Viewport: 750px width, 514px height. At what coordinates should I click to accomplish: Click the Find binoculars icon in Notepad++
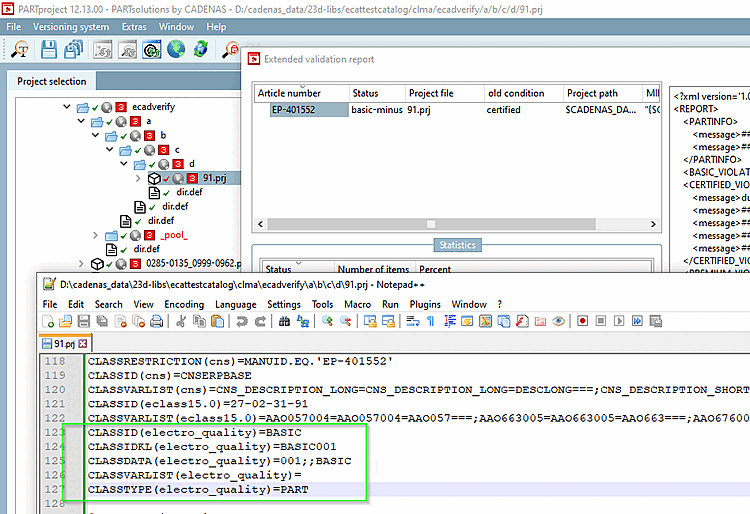point(285,321)
